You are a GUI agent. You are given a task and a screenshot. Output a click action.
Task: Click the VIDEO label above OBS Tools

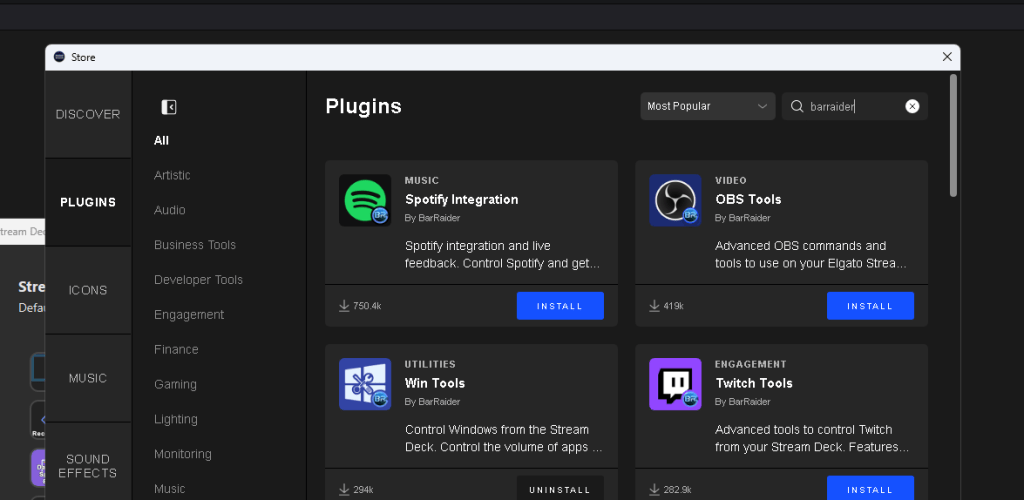click(731, 181)
